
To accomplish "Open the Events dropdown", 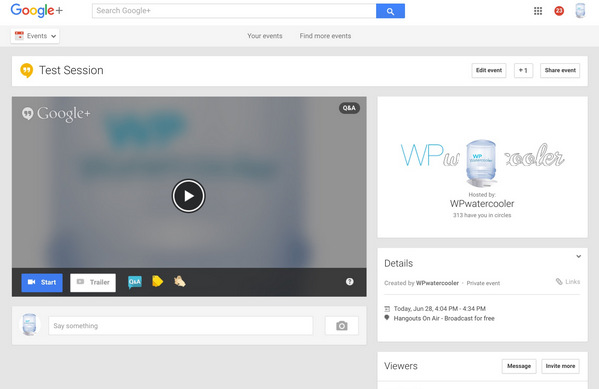I will (x=35, y=36).
